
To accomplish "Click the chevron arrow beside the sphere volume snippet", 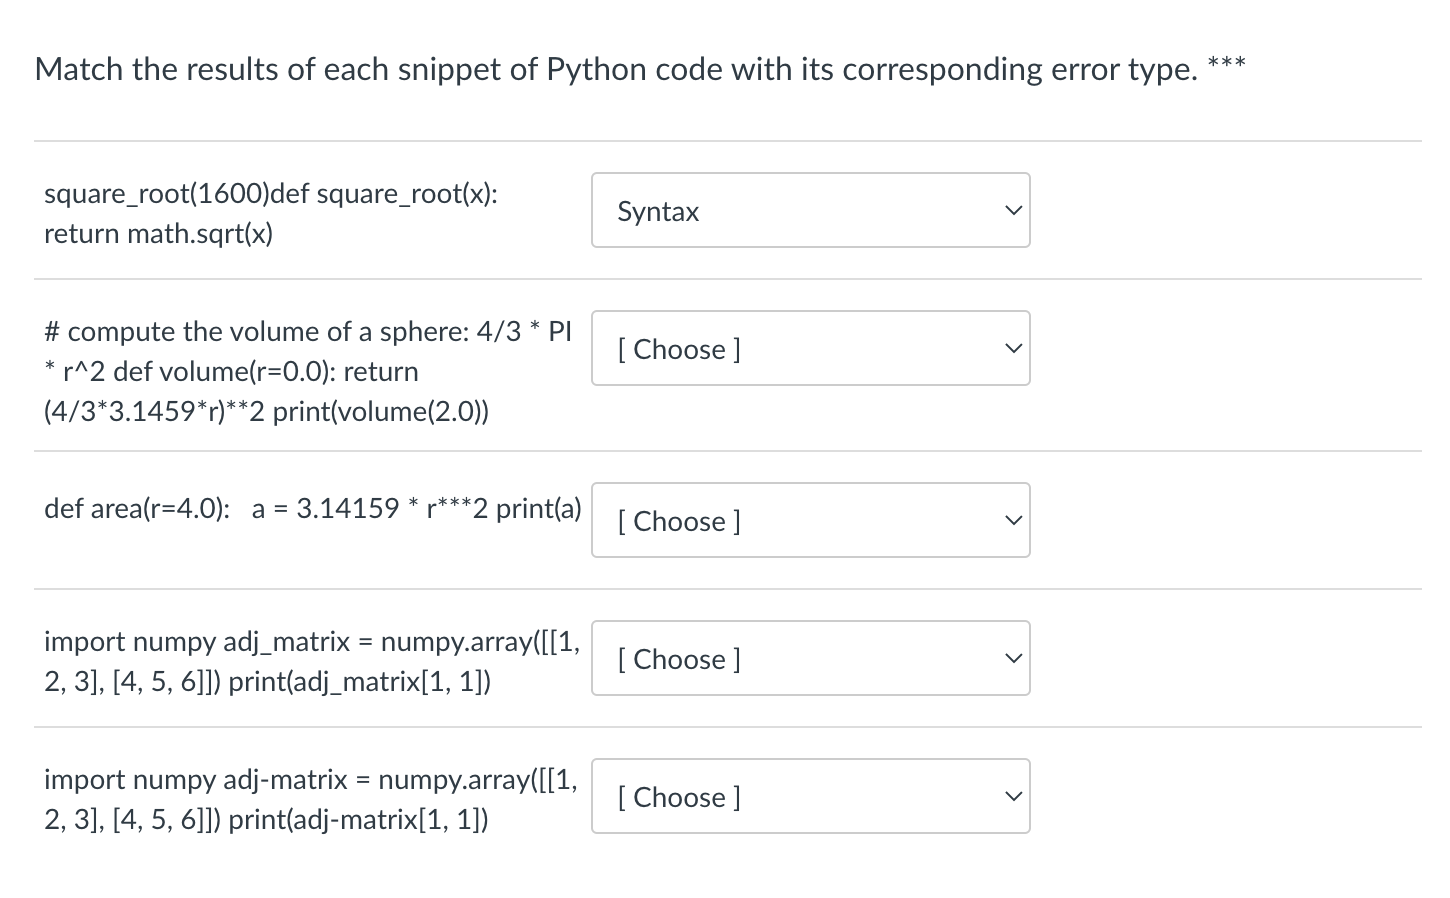I will point(1014,349).
